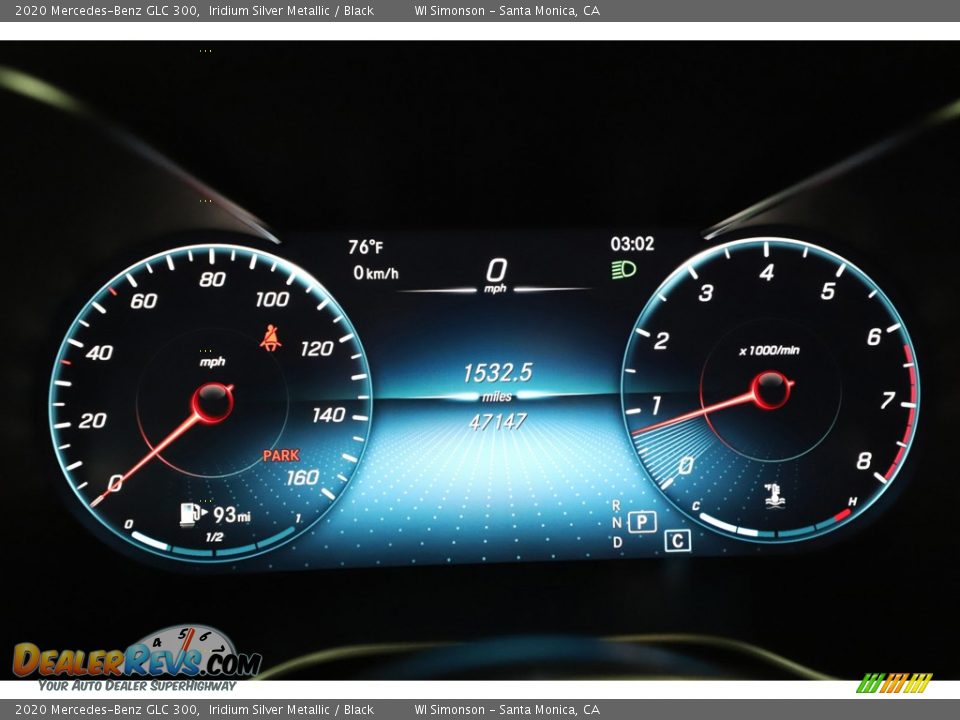Select the boxed P gear indicator
The height and width of the screenshot is (720, 960).
tap(642, 522)
